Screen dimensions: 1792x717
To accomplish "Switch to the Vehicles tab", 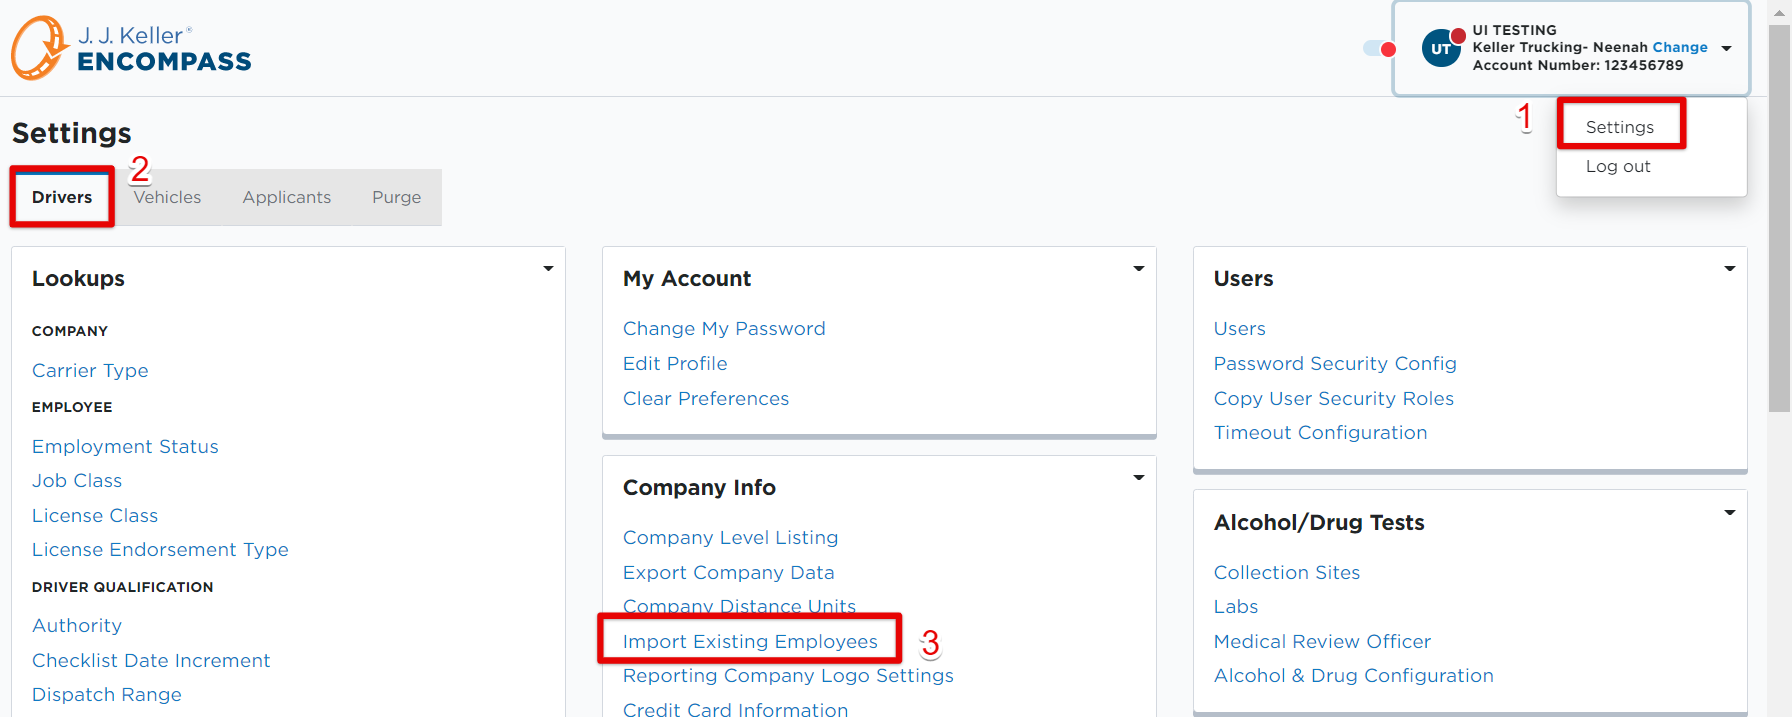I will 167,197.
